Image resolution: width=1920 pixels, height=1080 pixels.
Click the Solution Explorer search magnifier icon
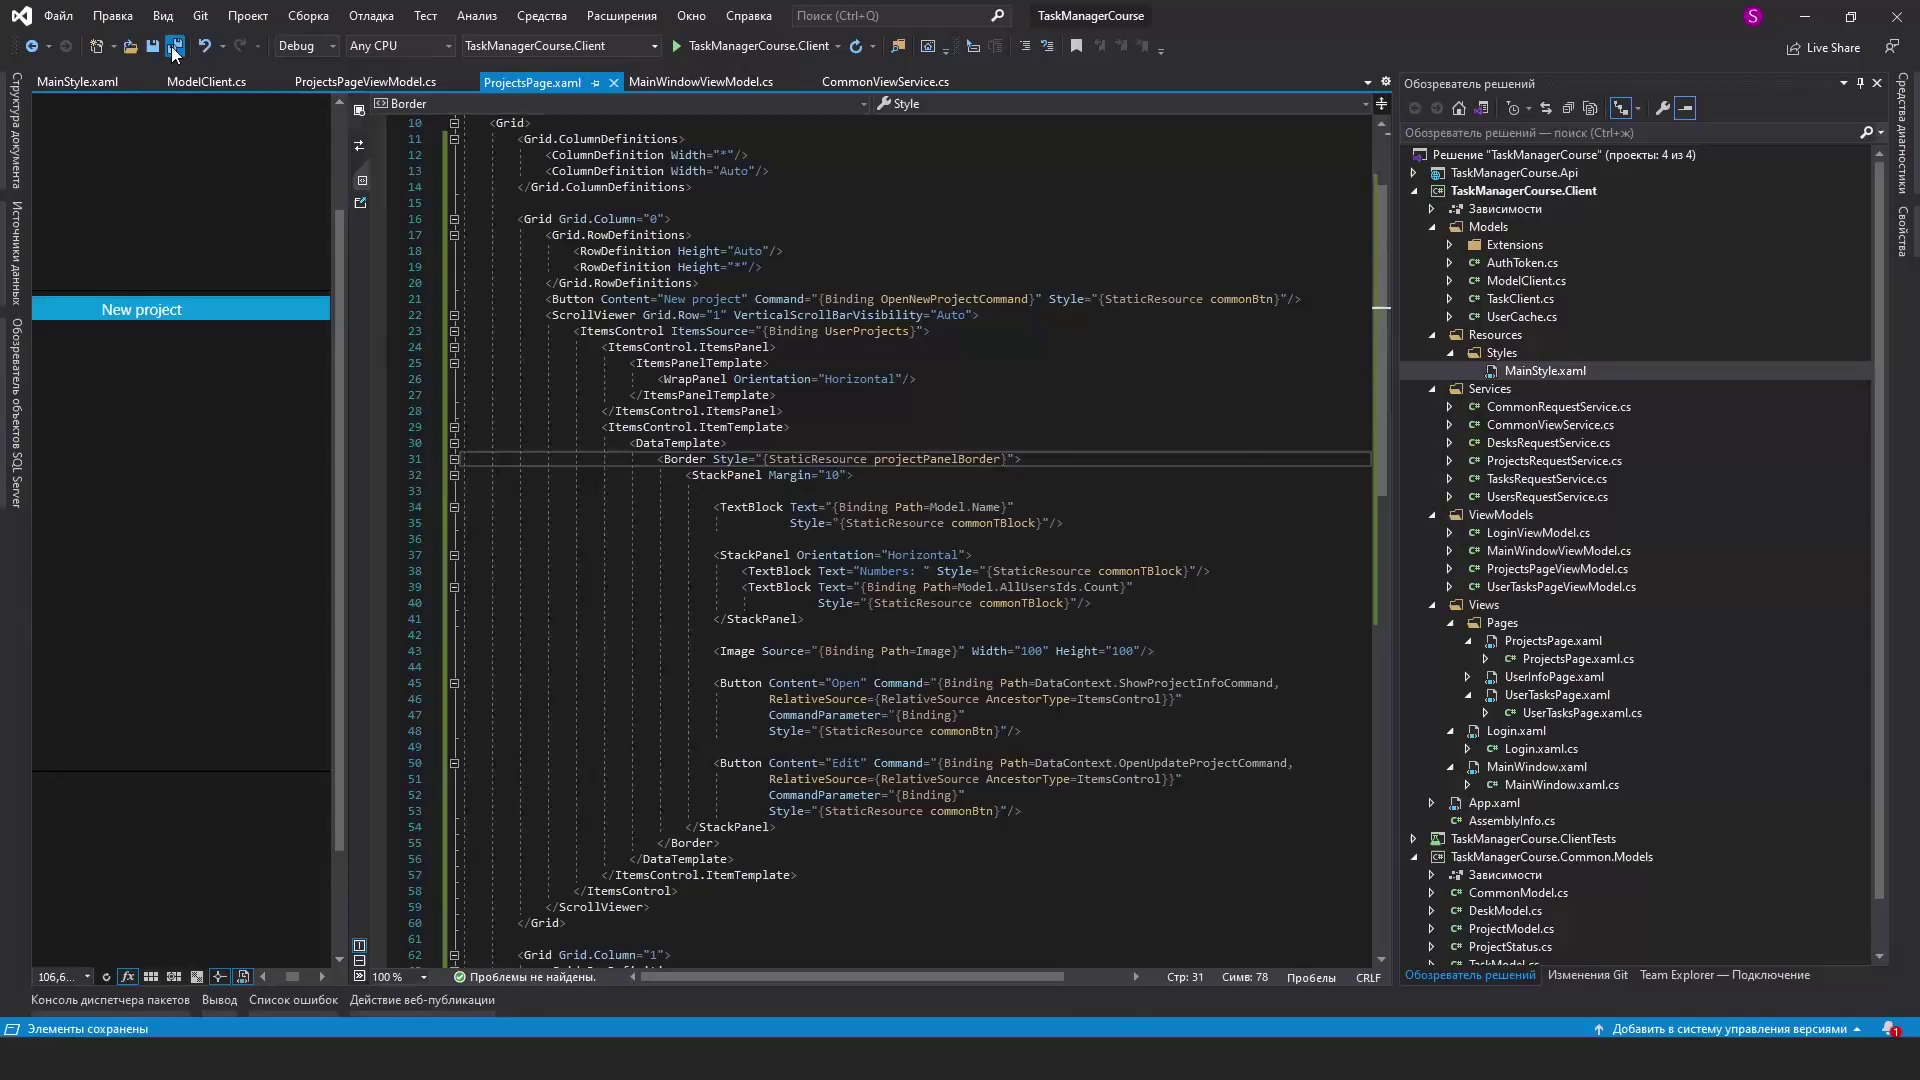tap(1866, 132)
